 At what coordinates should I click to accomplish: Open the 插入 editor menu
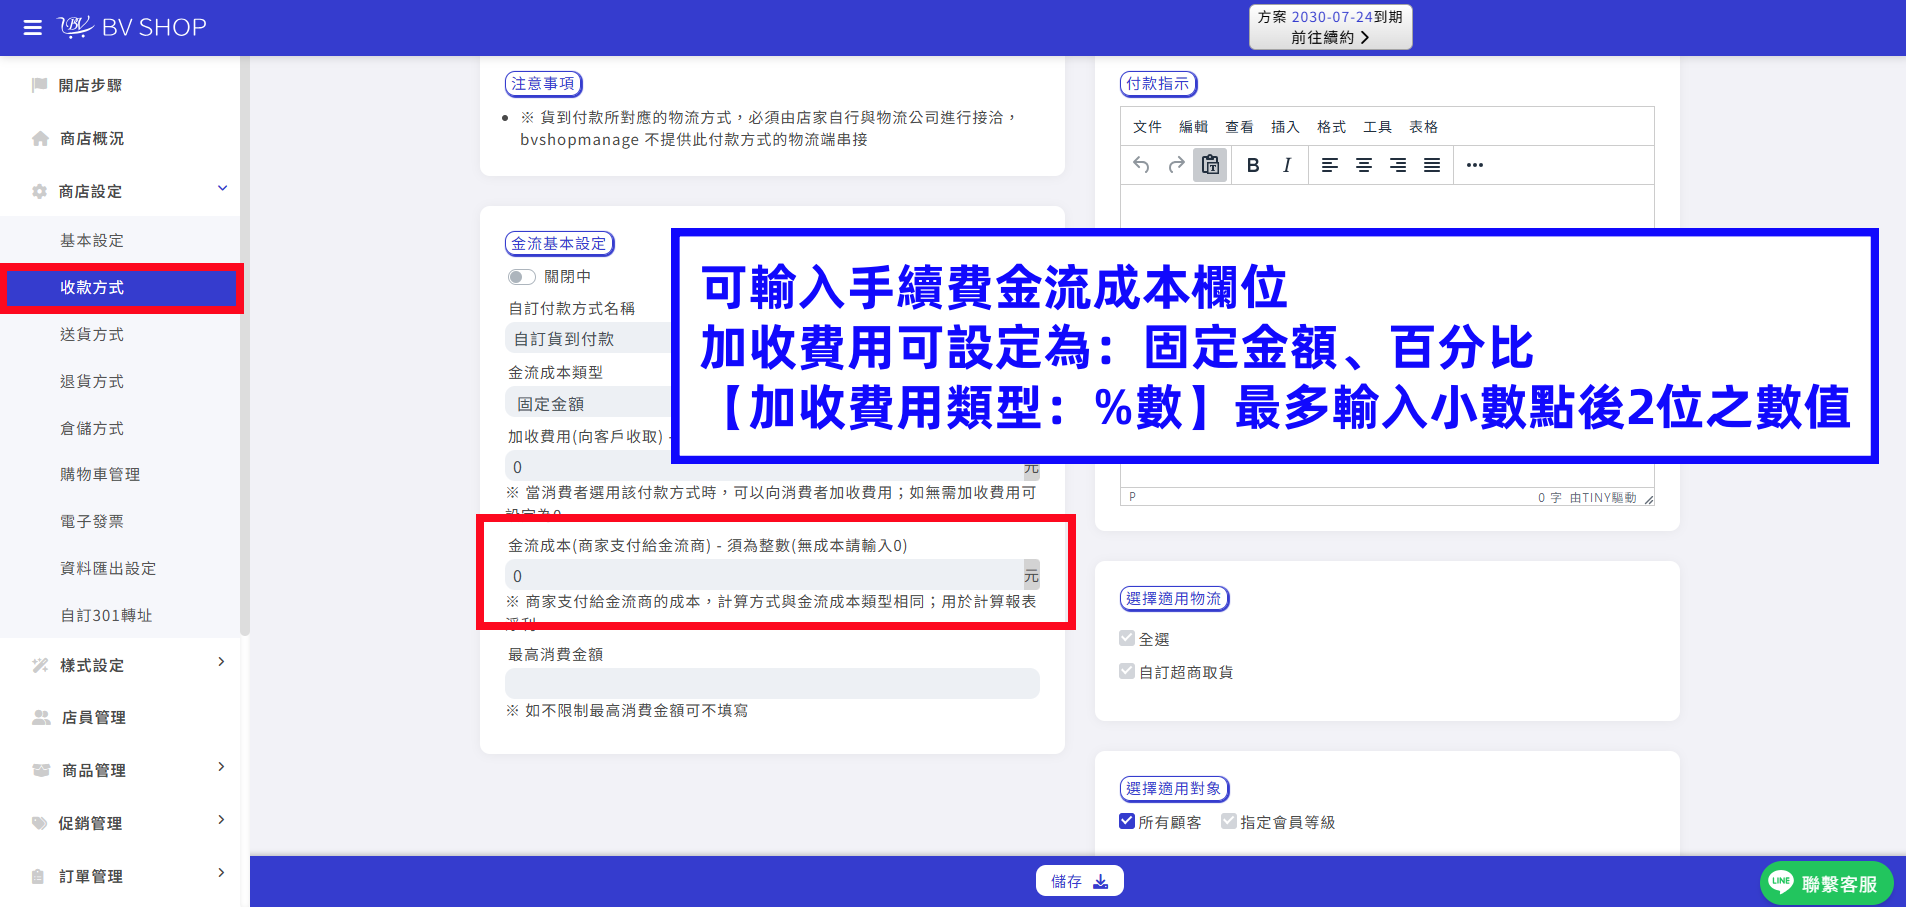(1285, 127)
